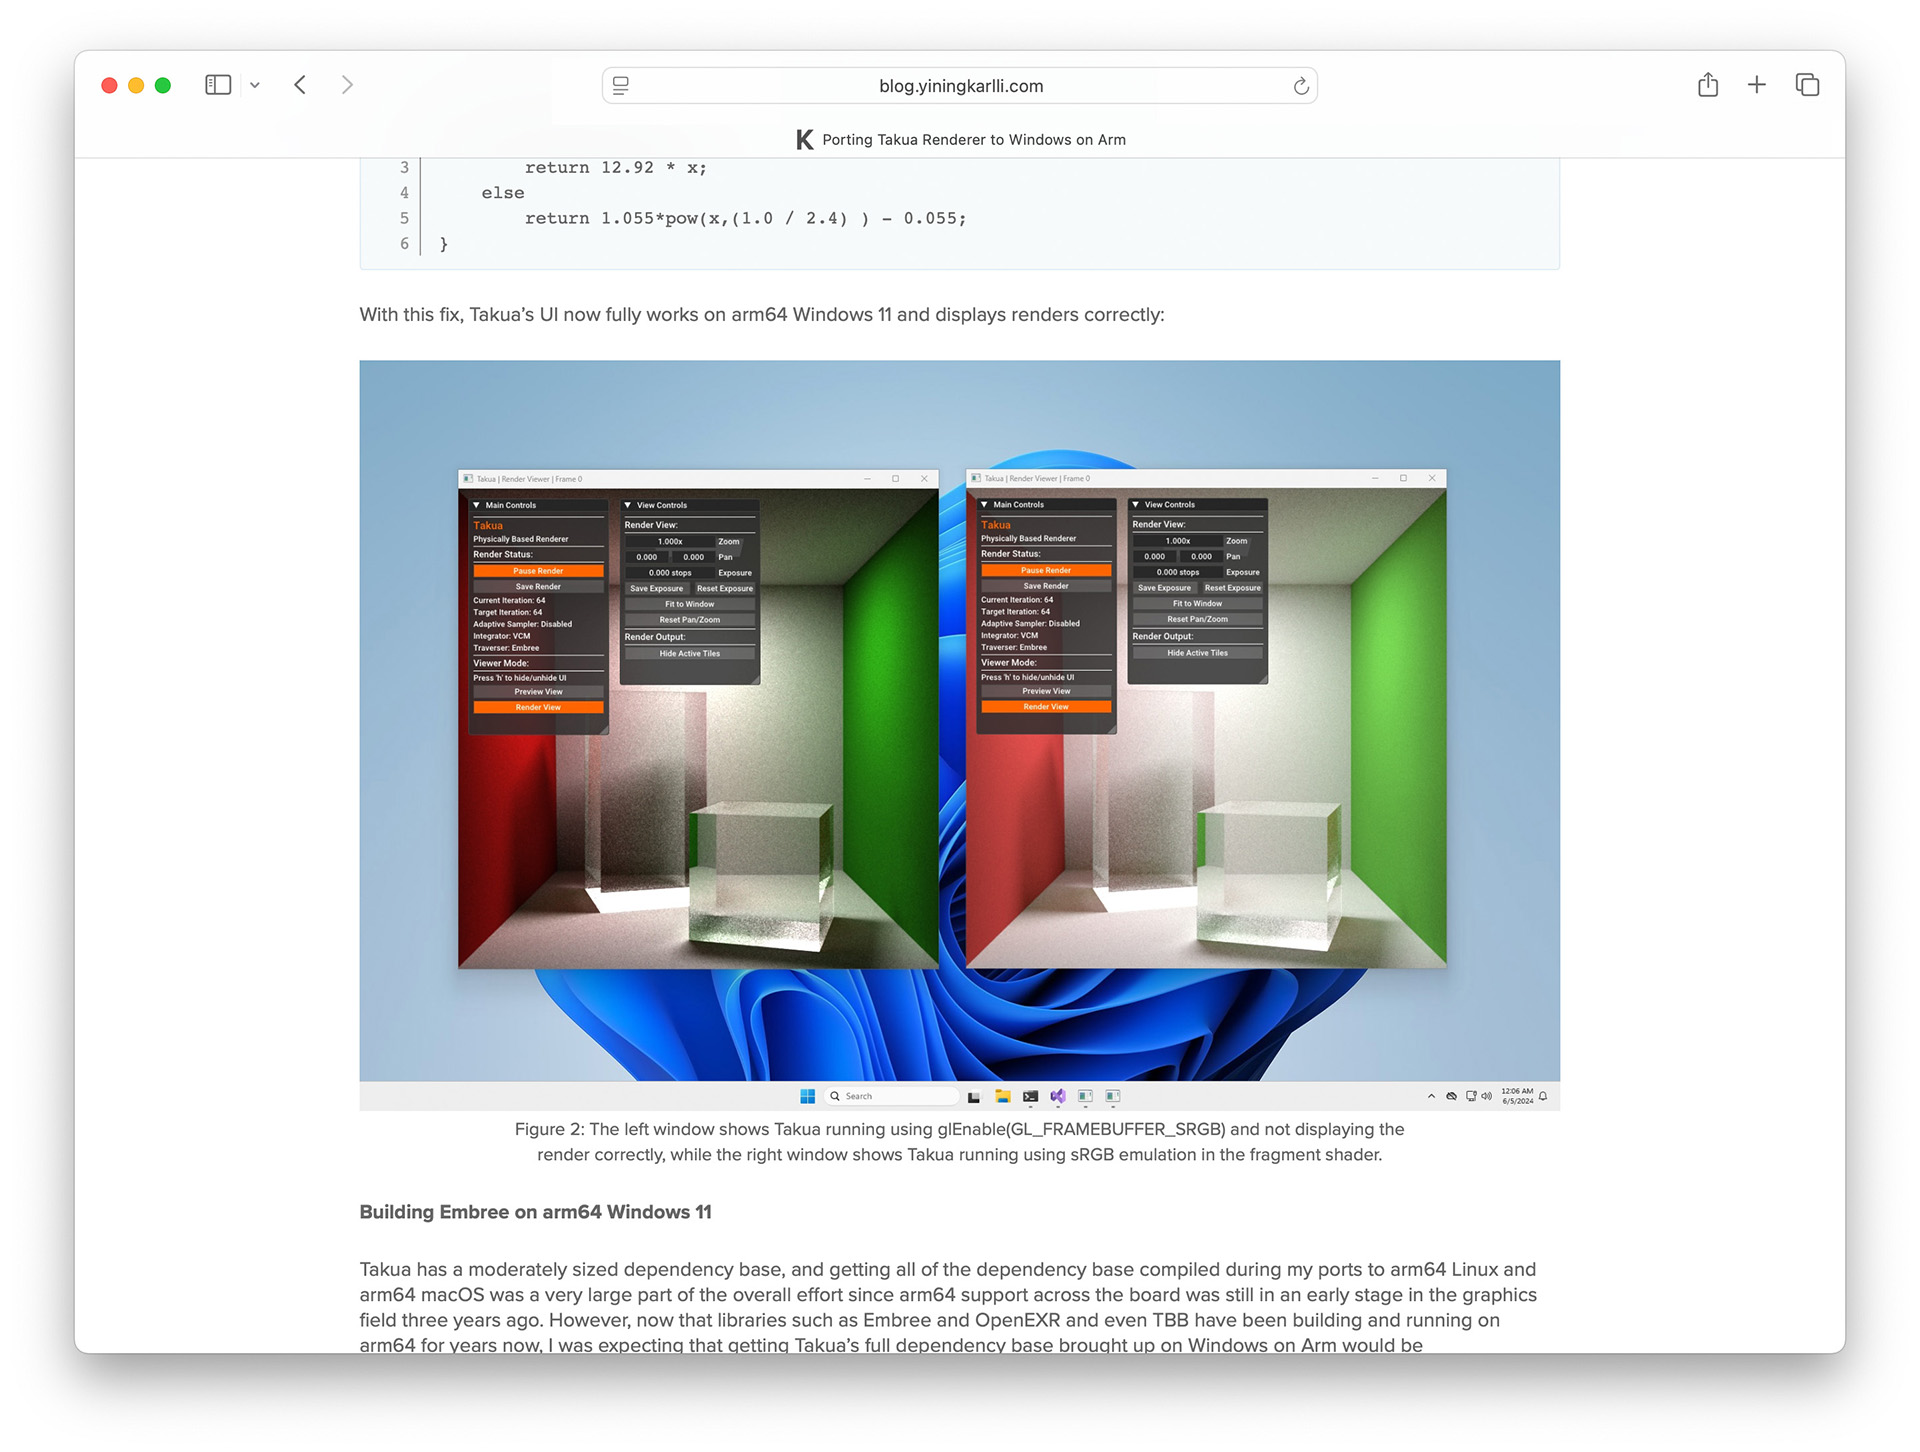Screen dimensions: 1920x1452
Task: Click the left Takua window app icon
Action: [468, 479]
